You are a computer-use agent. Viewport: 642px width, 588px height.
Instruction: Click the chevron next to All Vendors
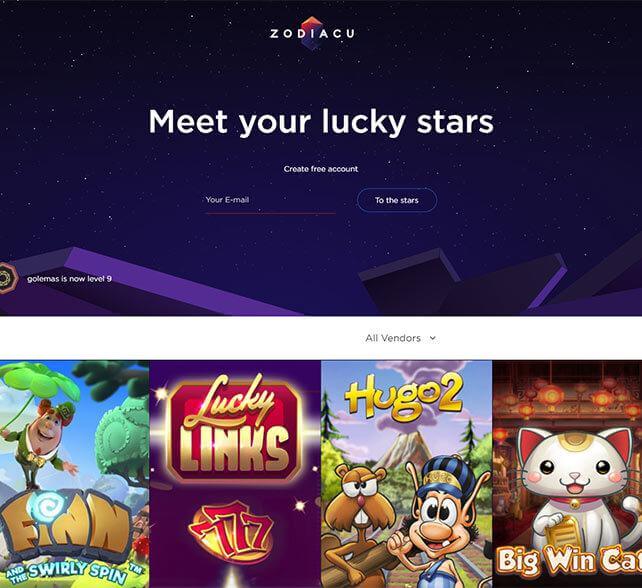coord(432,338)
